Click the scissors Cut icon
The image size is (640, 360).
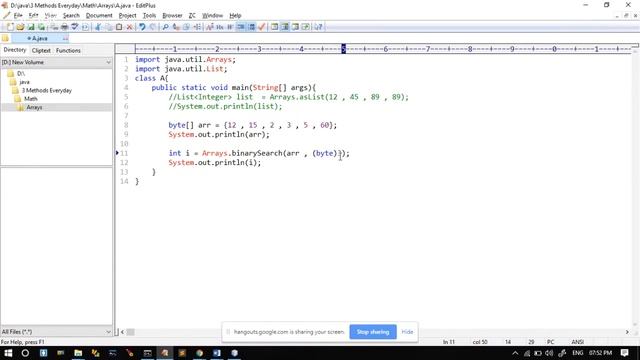(x=98, y=27)
